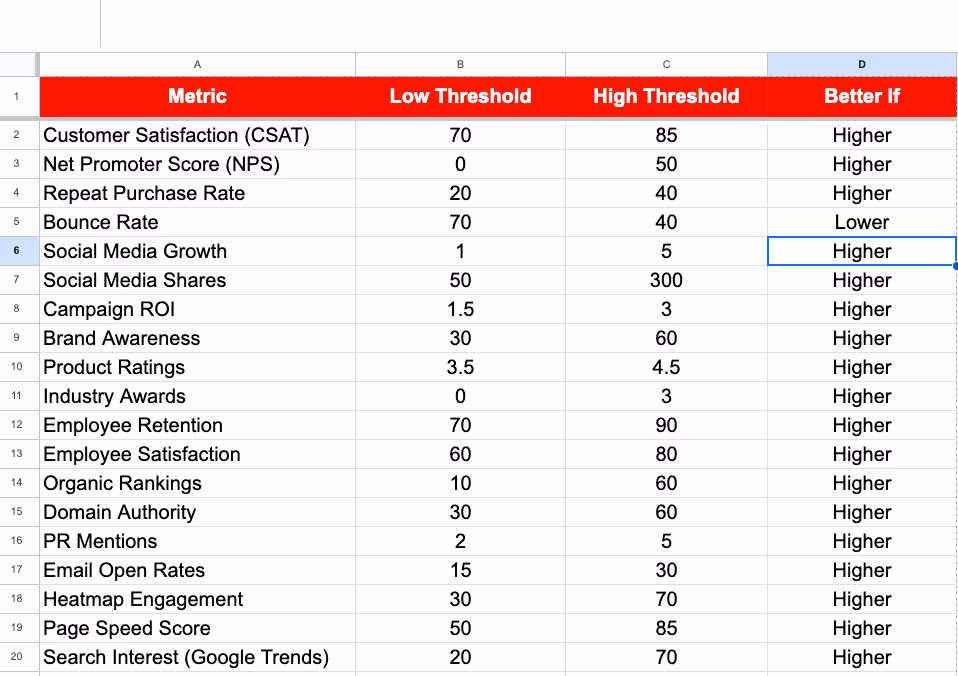
Task: Select 'Net Promoter Score (NPS)' cell
Action: (197, 164)
